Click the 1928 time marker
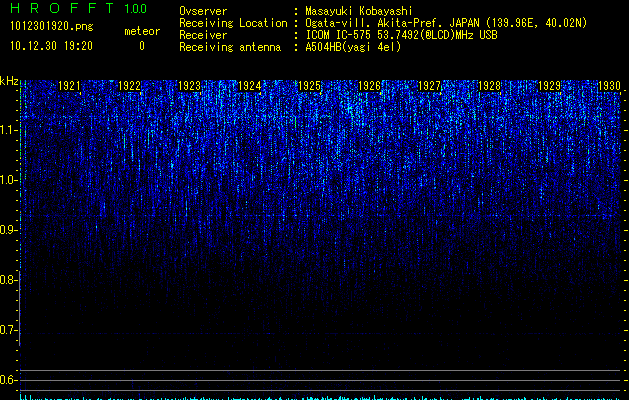629x400 pixels. click(489, 86)
